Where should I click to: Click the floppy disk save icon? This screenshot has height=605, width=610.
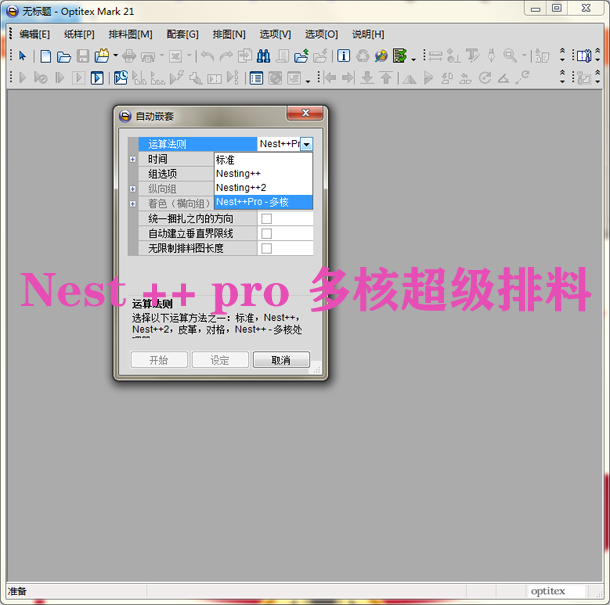(x=83, y=56)
